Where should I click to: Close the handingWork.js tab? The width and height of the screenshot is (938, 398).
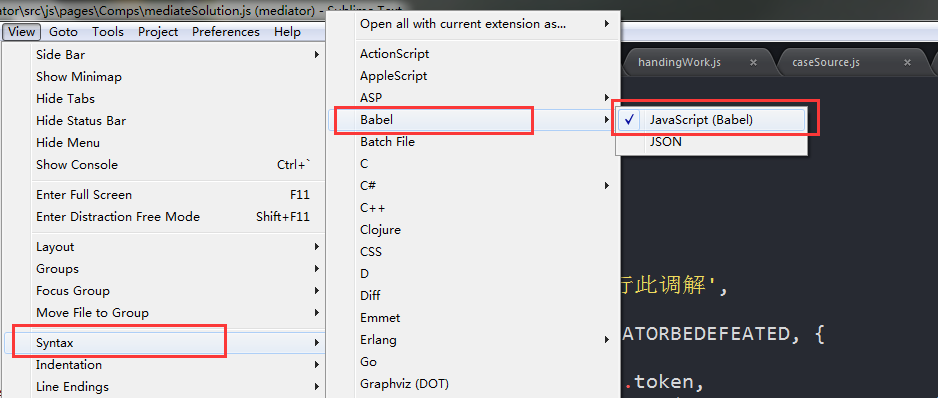tap(754, 62)
